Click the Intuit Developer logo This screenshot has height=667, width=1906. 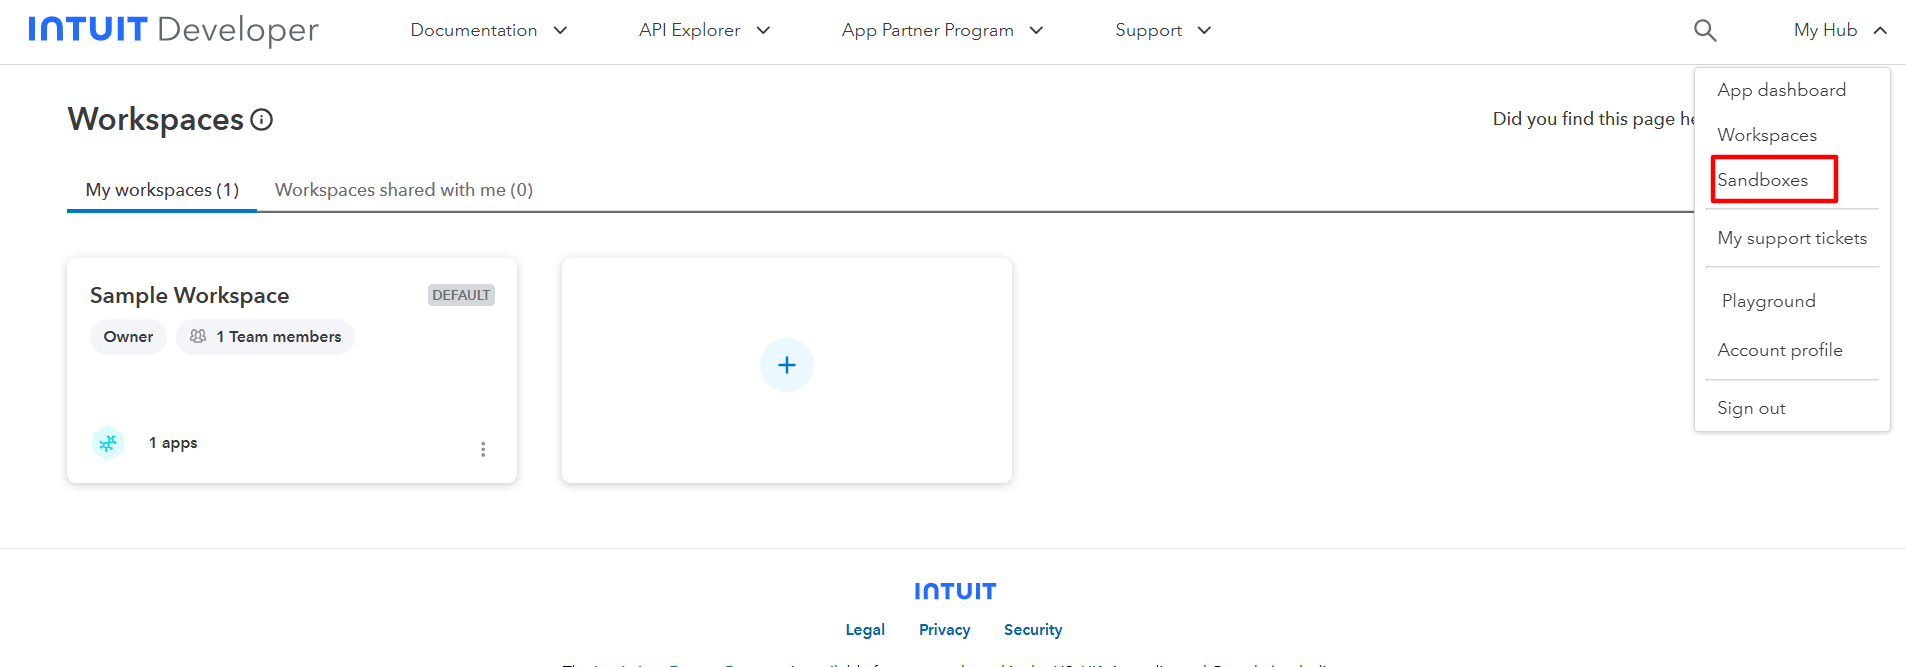point(173,30)
